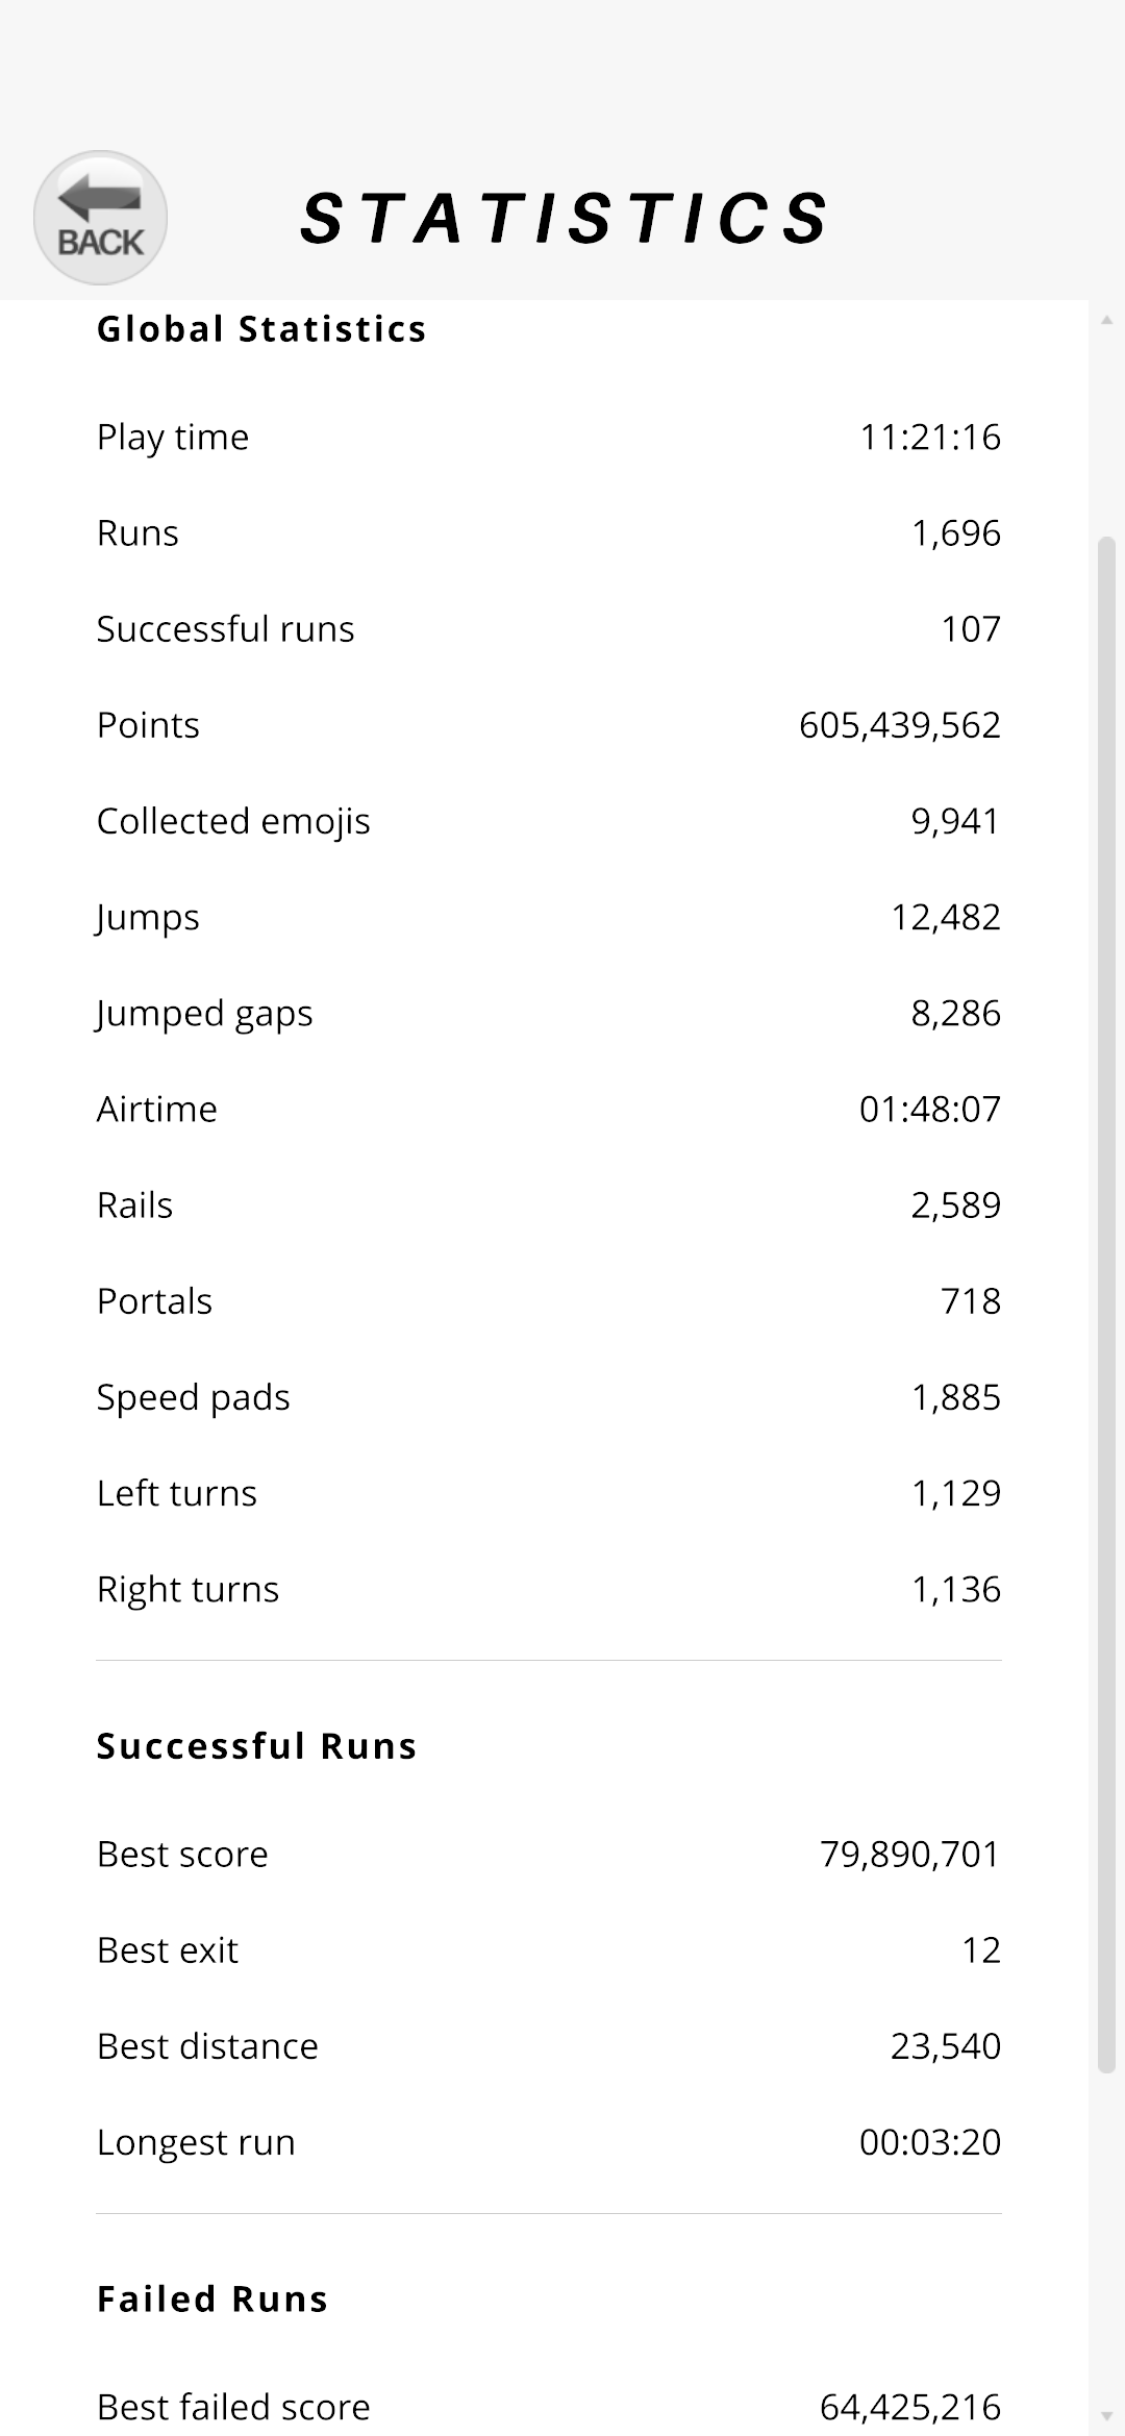Select the Runs row label

click(137, 533)
